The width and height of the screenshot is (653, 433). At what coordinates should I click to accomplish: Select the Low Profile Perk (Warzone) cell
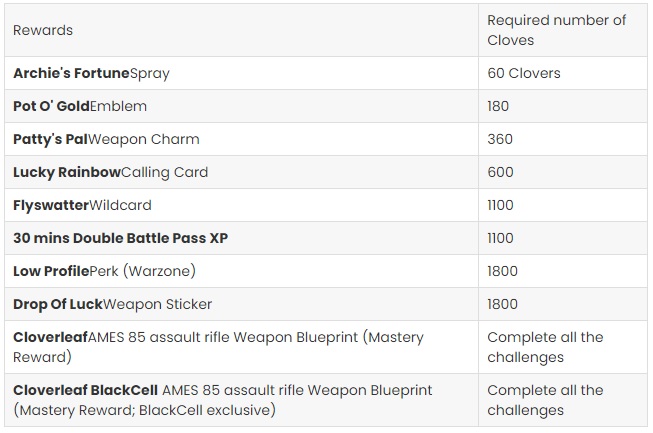coord(241,271)
